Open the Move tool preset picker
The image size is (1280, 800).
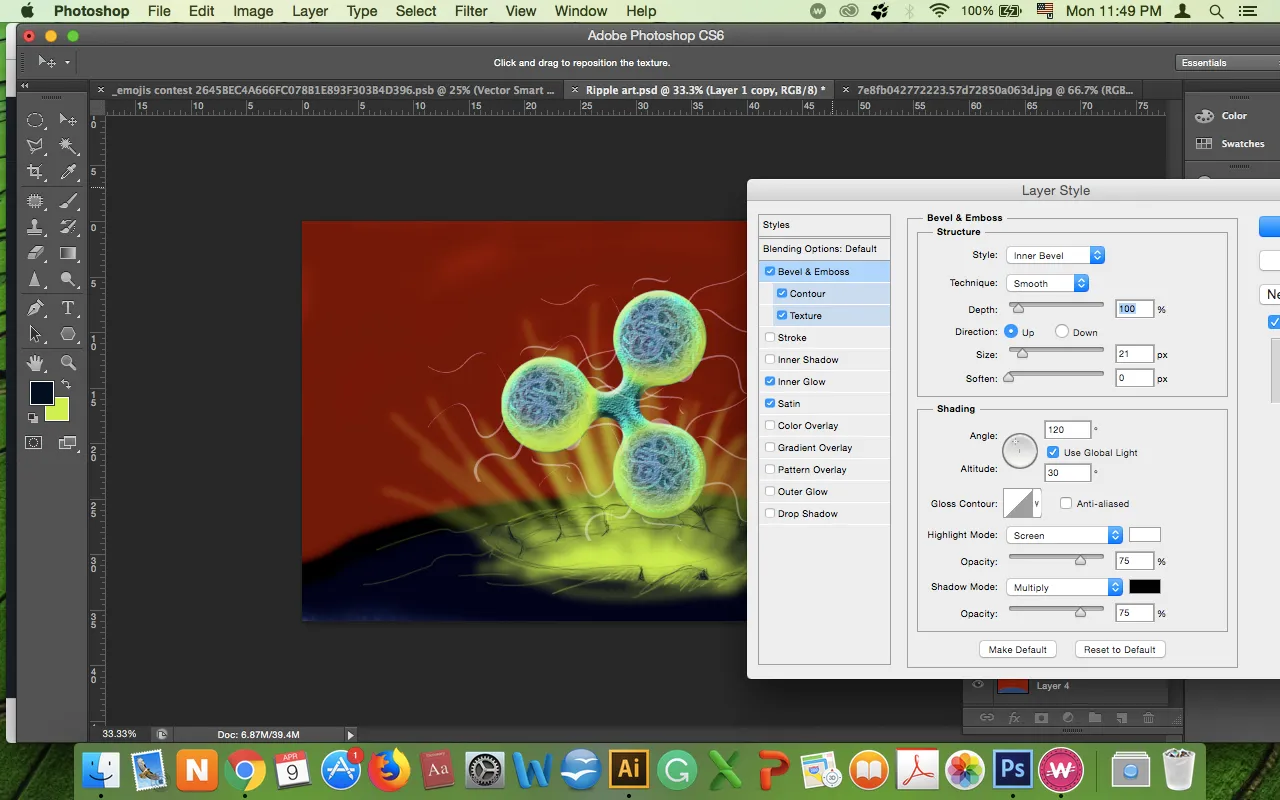point(67,62)
